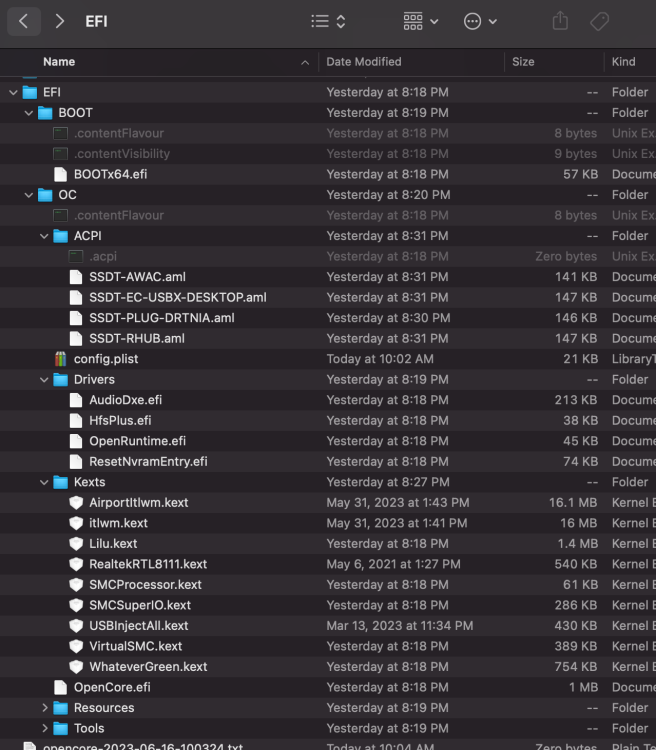Select USBInjectAll.kext file name

139,626
